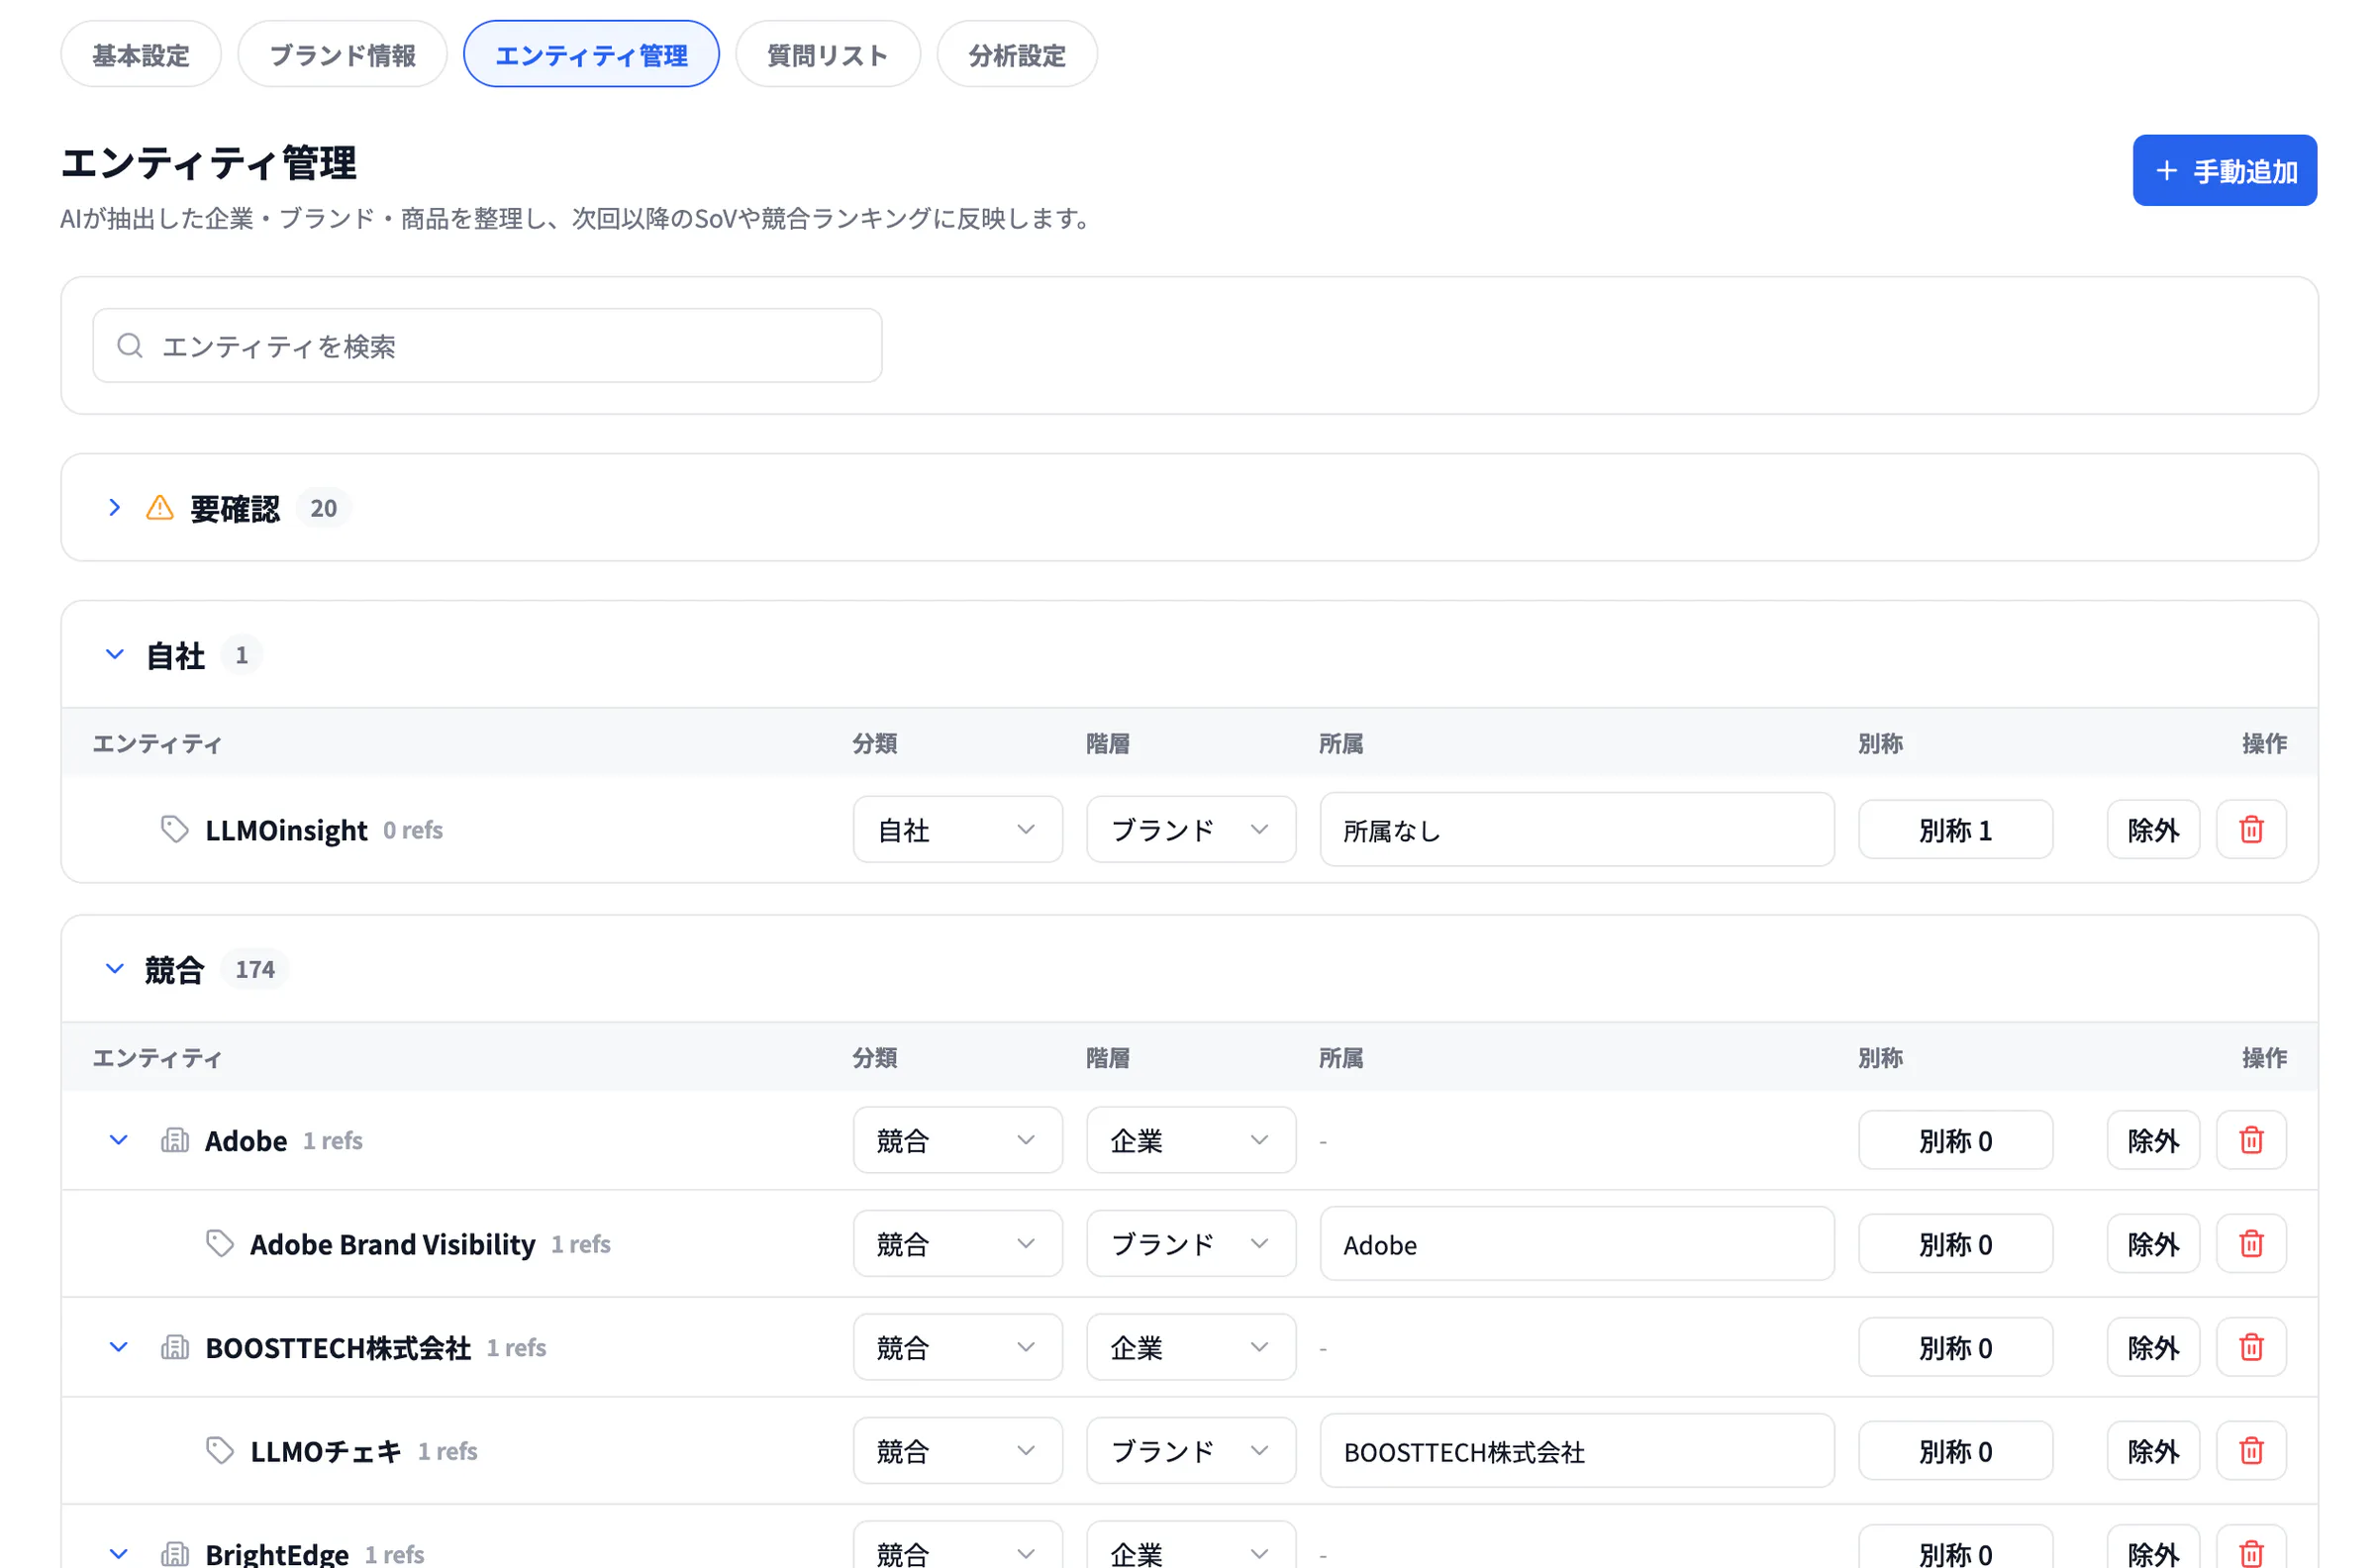This screenshot has width=2376, height=1568.
Task: Click the search magnifier icon
Action: tap(130, 346)
